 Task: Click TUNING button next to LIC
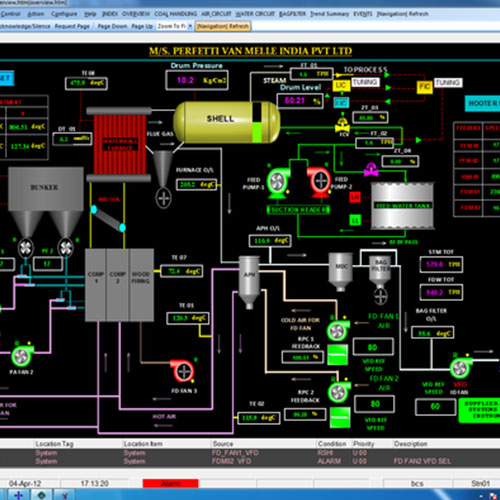click(365, 82)
